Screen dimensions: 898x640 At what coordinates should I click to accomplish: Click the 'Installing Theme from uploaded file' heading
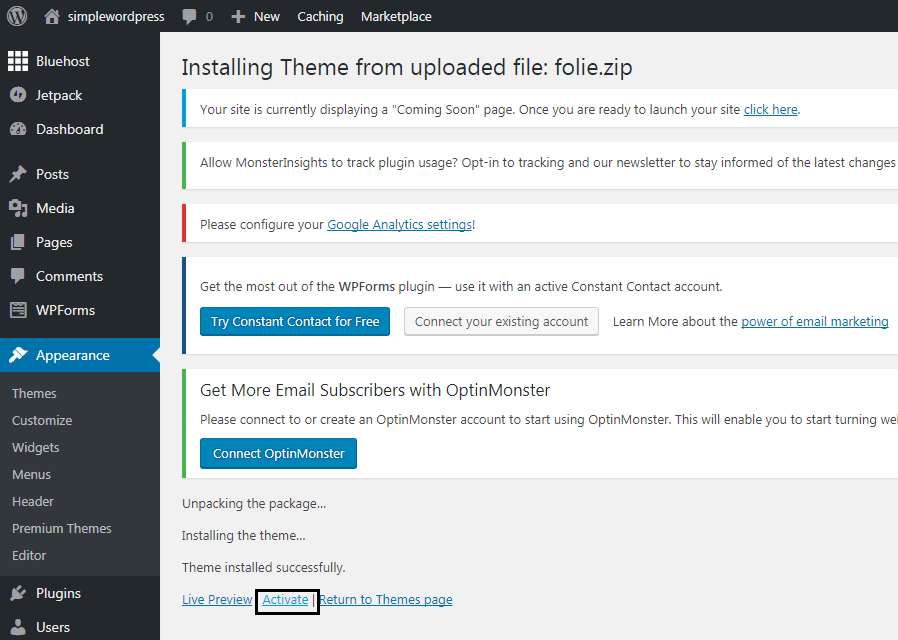pyautogui.click(x=407, y=68)
